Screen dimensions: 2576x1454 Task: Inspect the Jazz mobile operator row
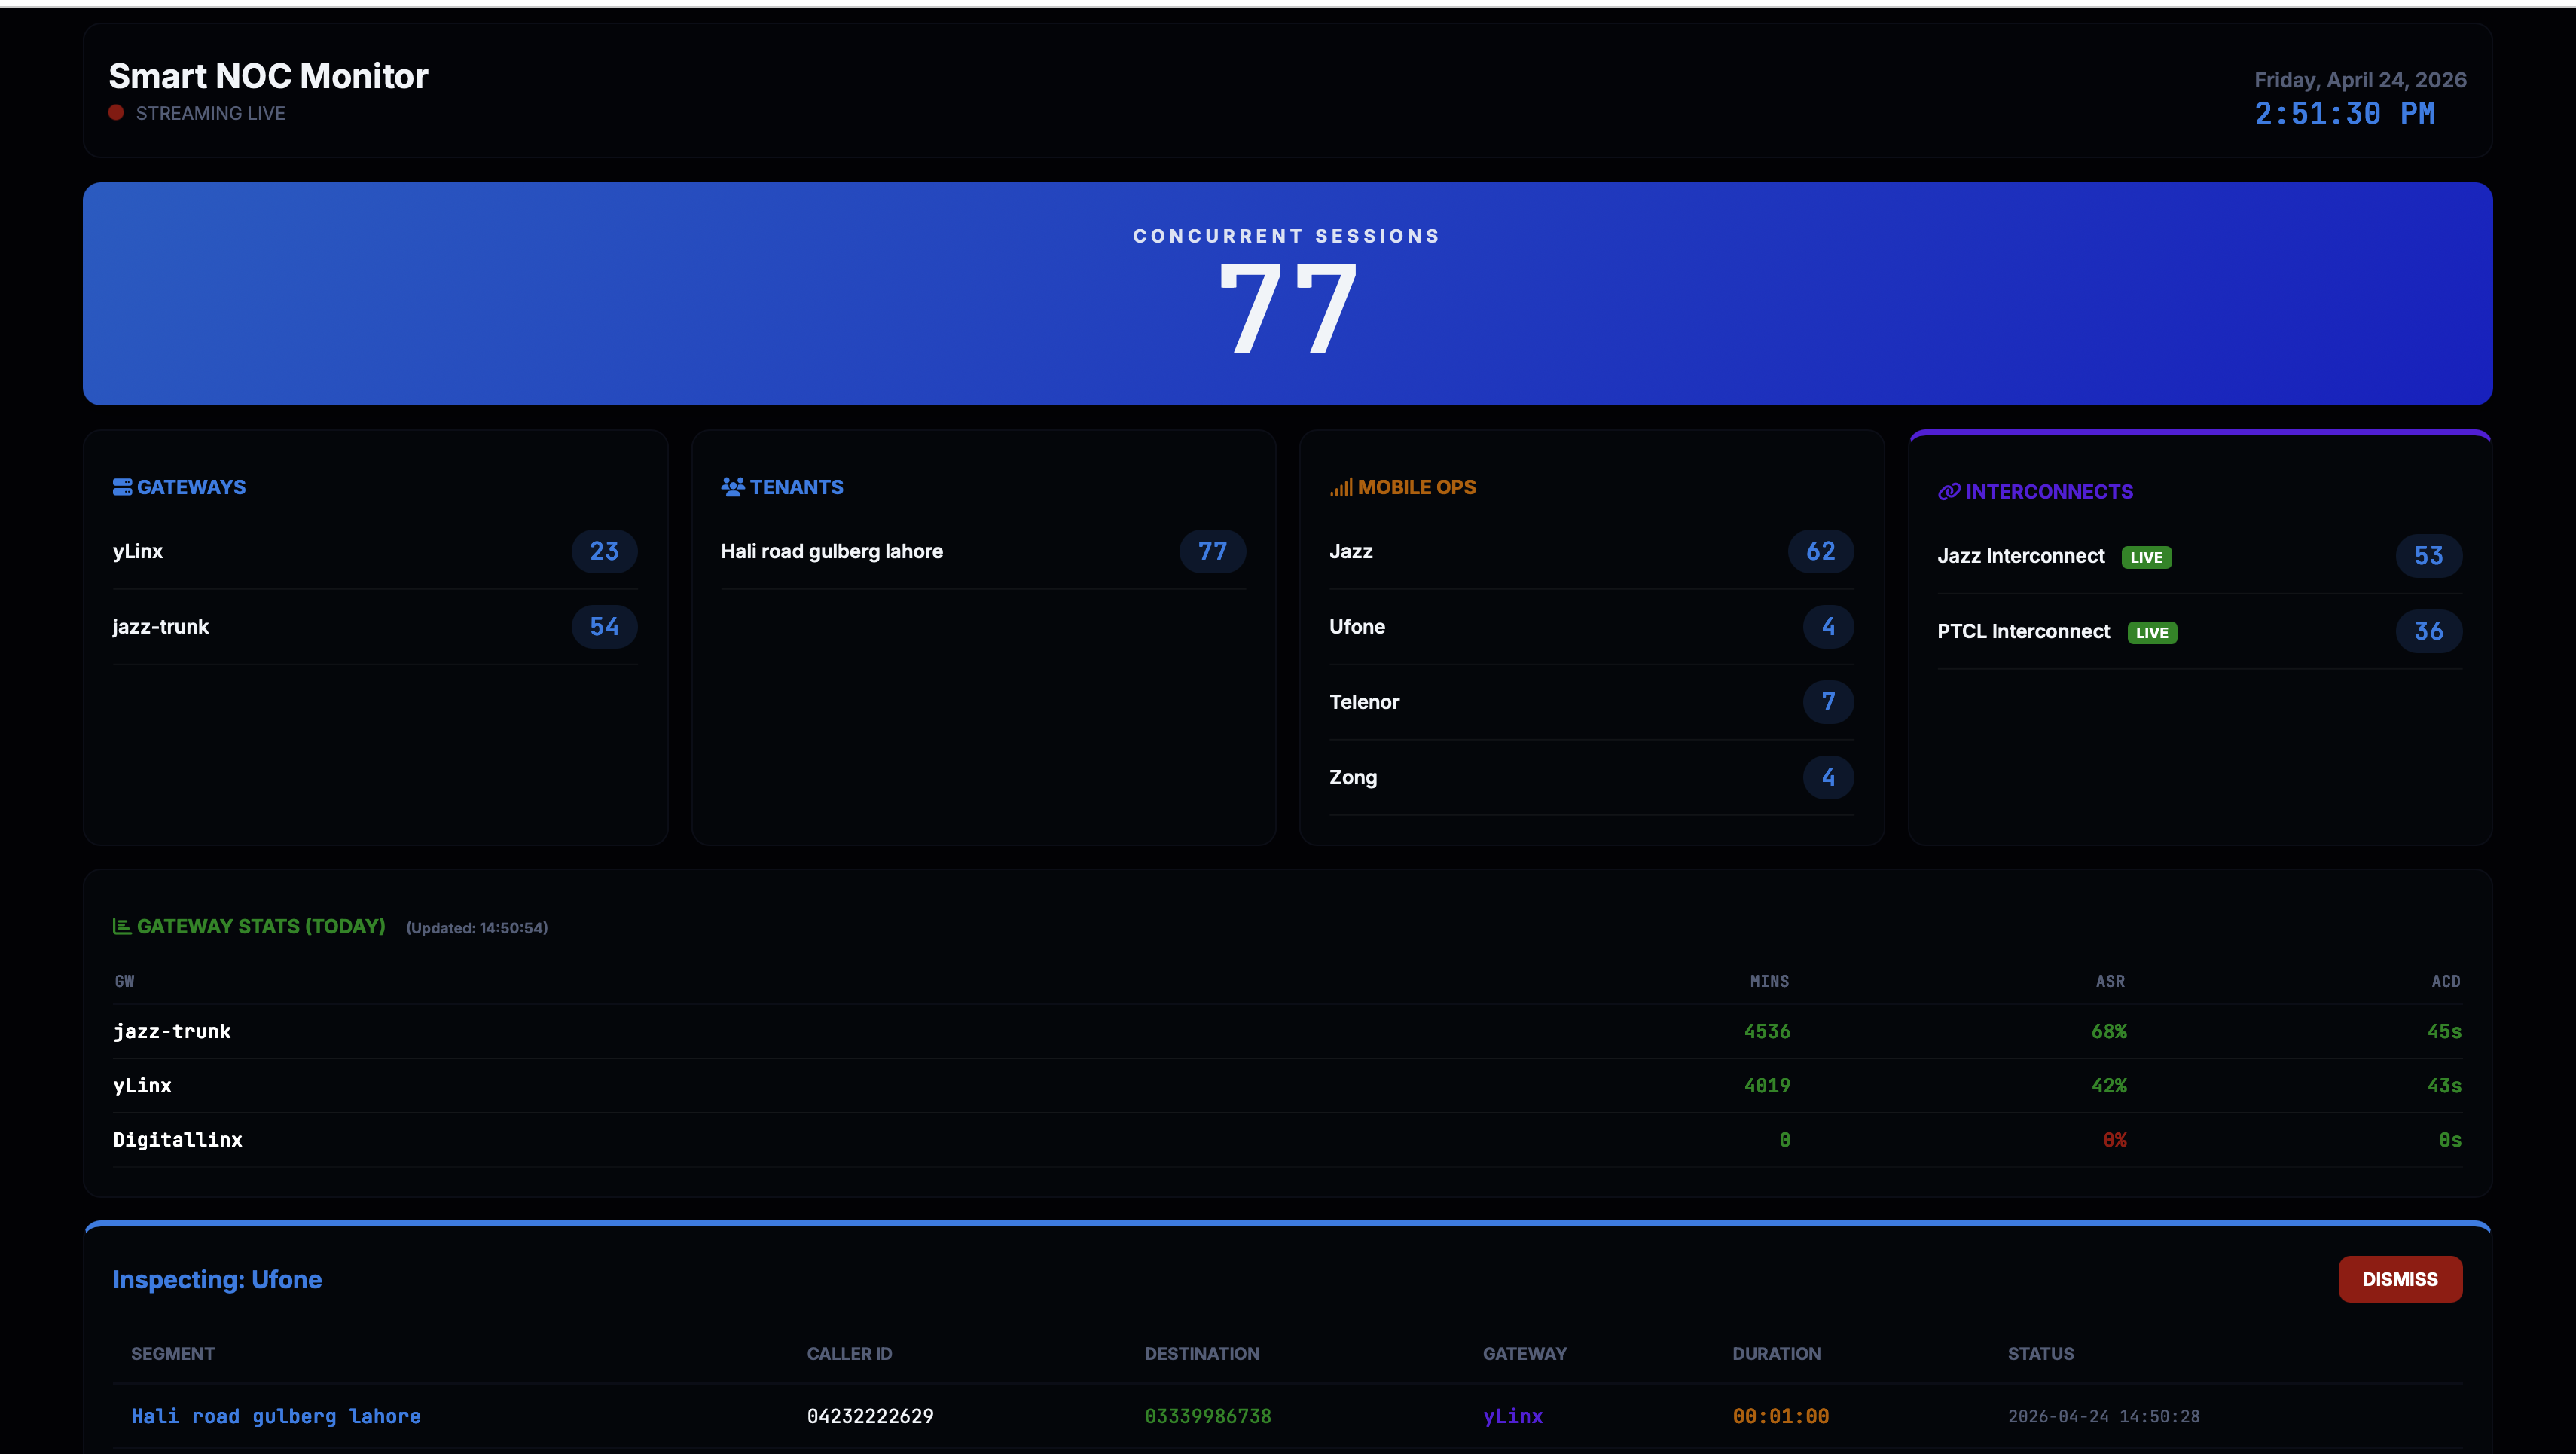pos(1591,551)
